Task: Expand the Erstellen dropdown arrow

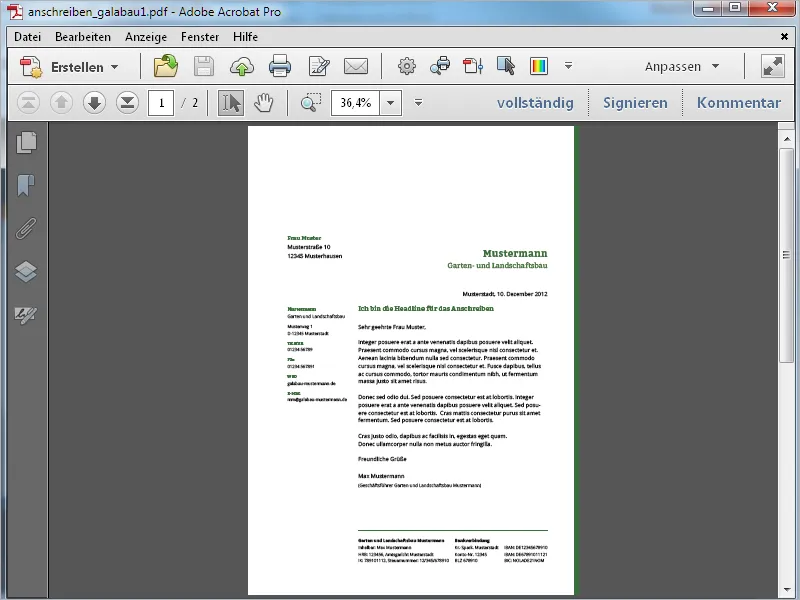Action: point(114,67)
